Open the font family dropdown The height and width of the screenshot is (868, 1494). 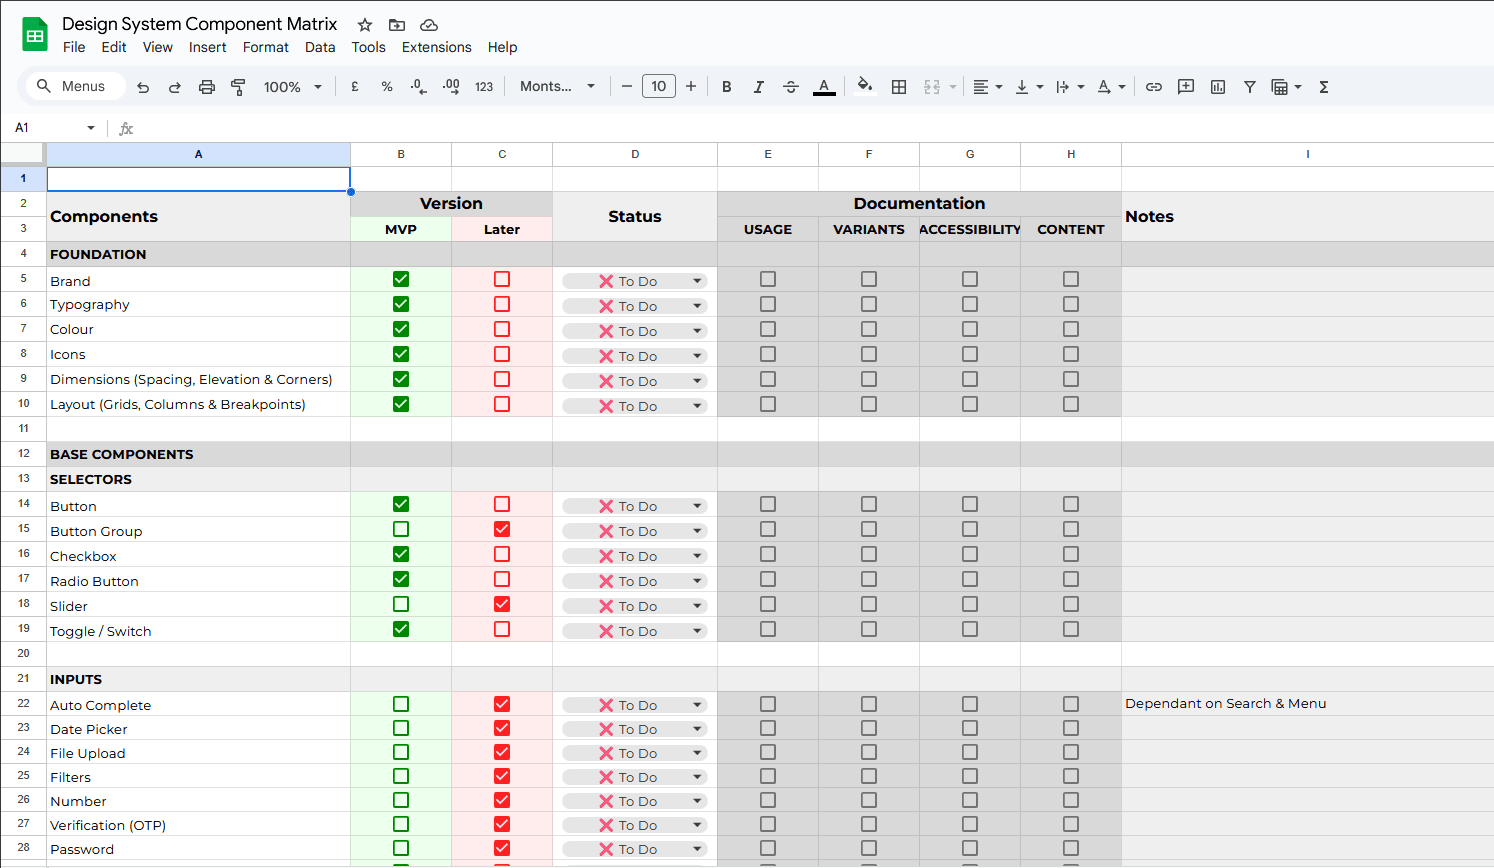pyautogui.click(x=557, y=87)
